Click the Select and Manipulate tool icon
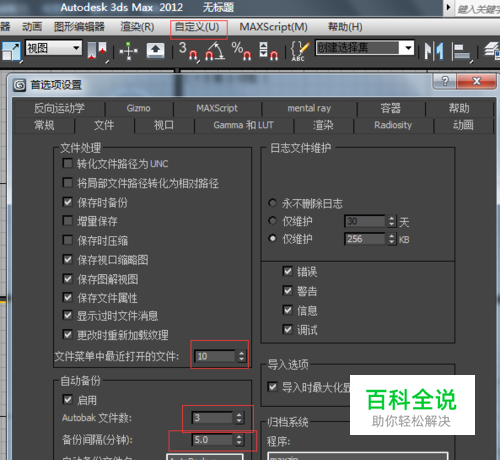500x460 pixels. tap(128, 51)
